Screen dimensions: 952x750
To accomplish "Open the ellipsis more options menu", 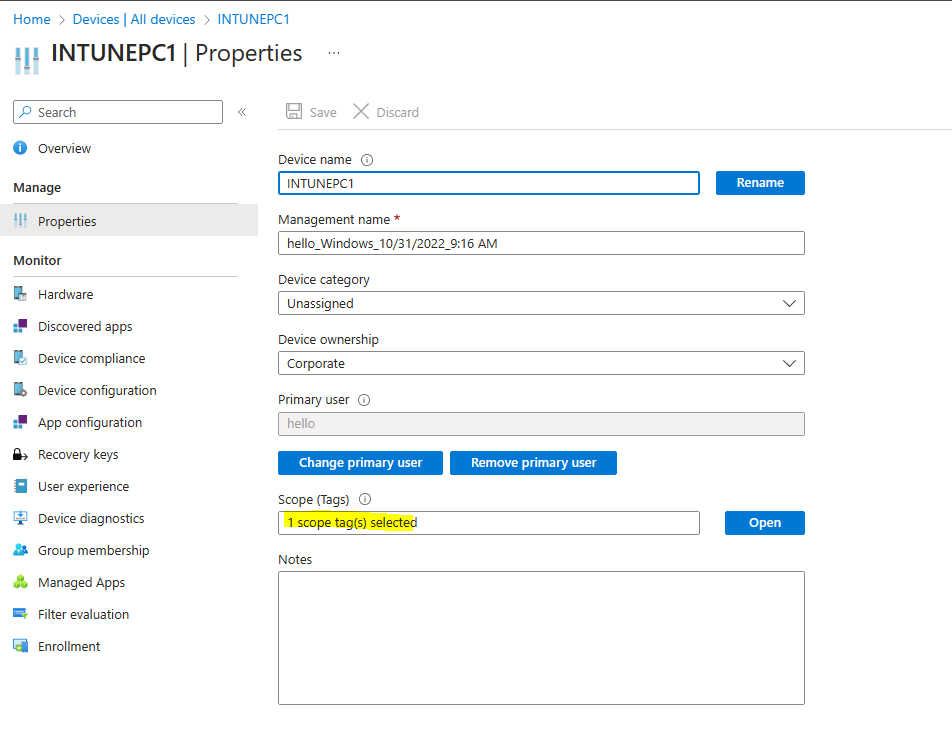I will [334, 53].
